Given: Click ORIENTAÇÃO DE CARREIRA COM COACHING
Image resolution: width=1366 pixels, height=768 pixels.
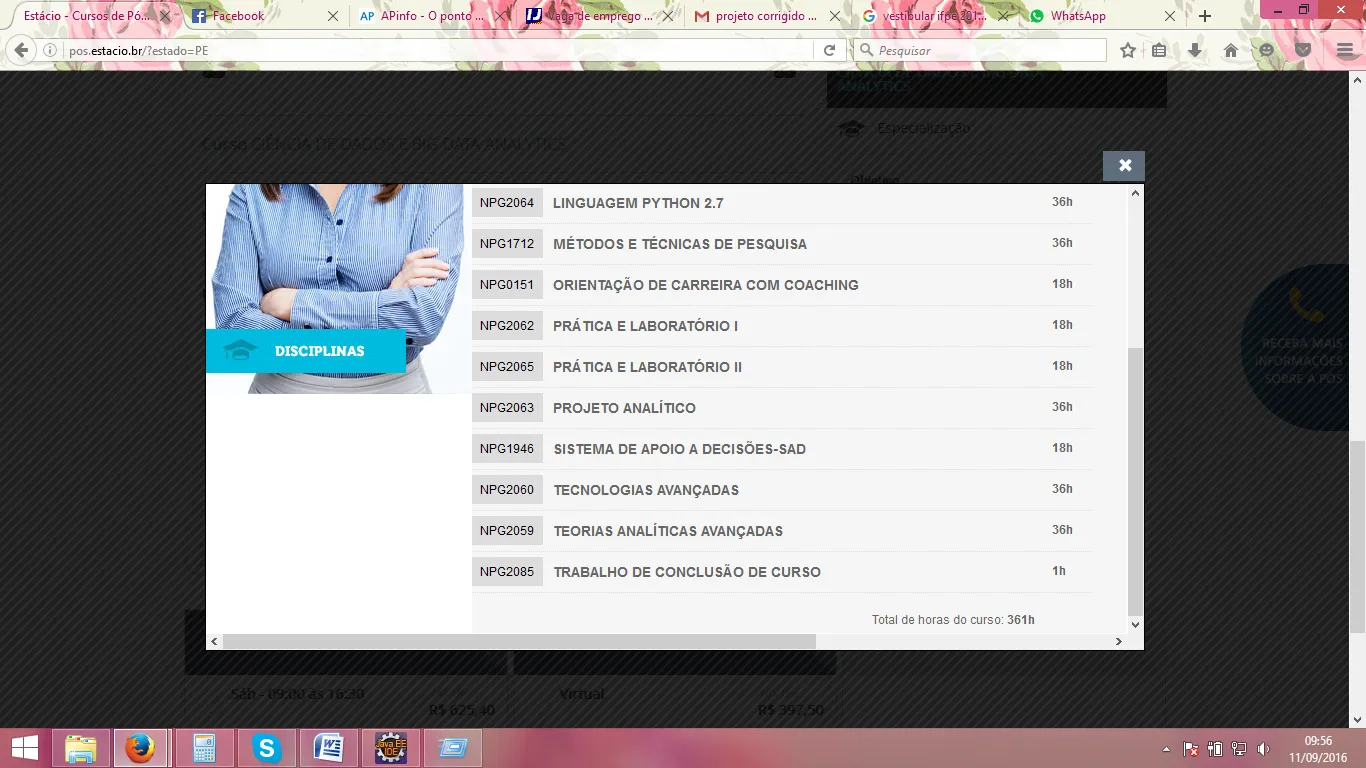Looking at the screenshot, I should [706, 285].
